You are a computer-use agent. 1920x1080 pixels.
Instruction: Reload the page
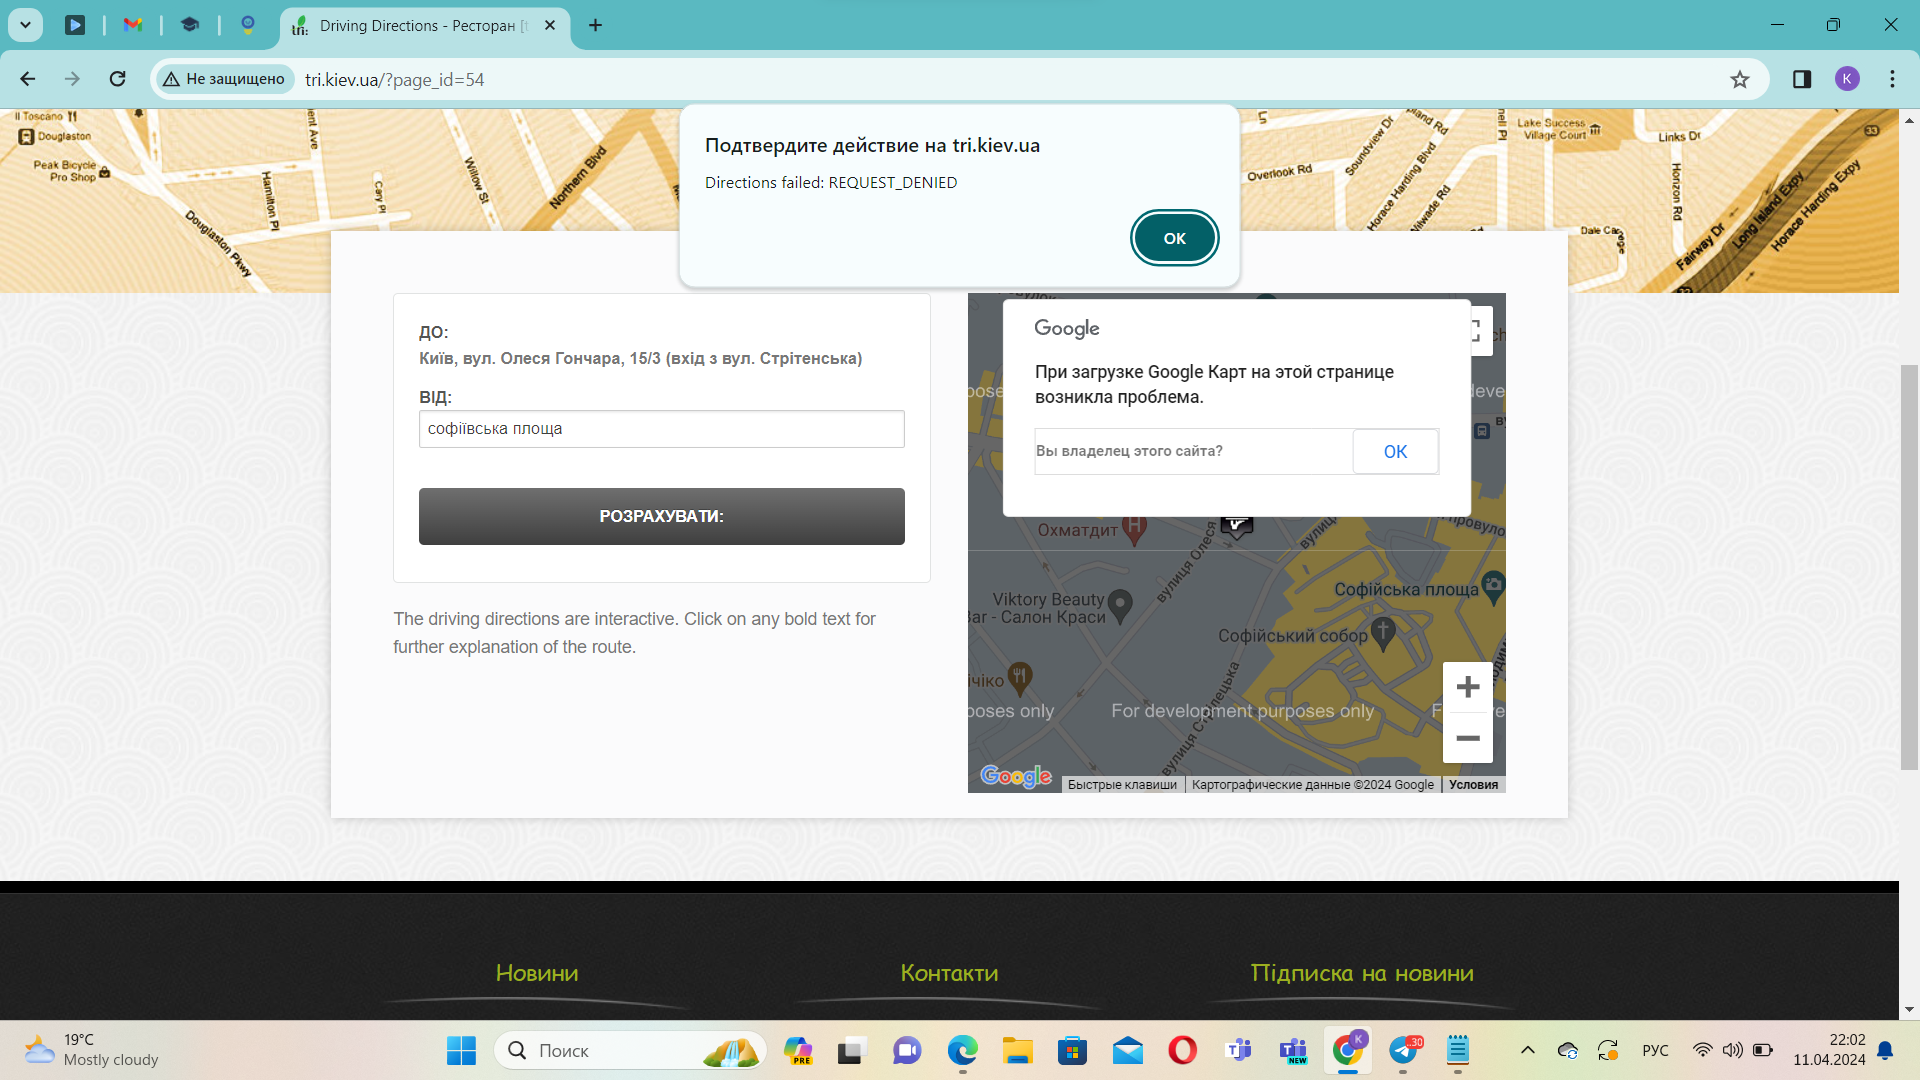point(118,79)
